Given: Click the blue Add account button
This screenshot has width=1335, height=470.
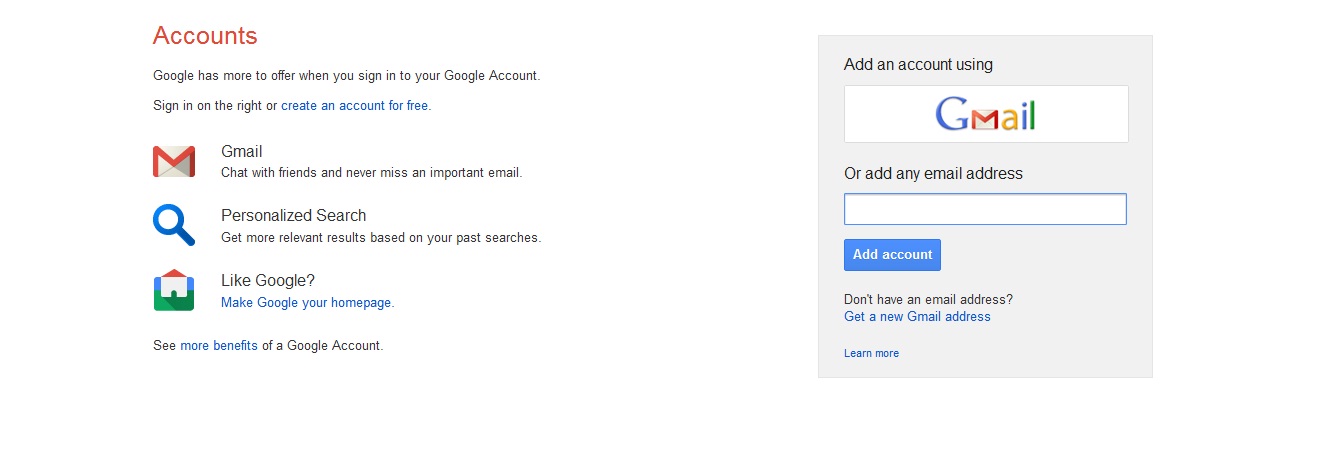Looking at the screenshot, I should click(892, 255).
